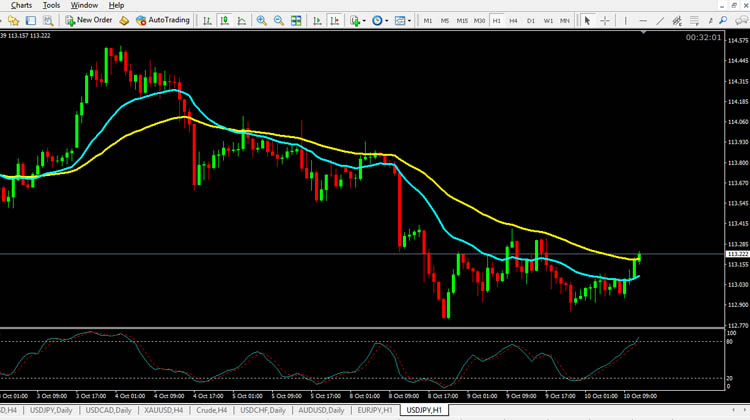Viewport: 750px width, 420px height.
Task: Select the text label tool
Action: click(711, 21)
